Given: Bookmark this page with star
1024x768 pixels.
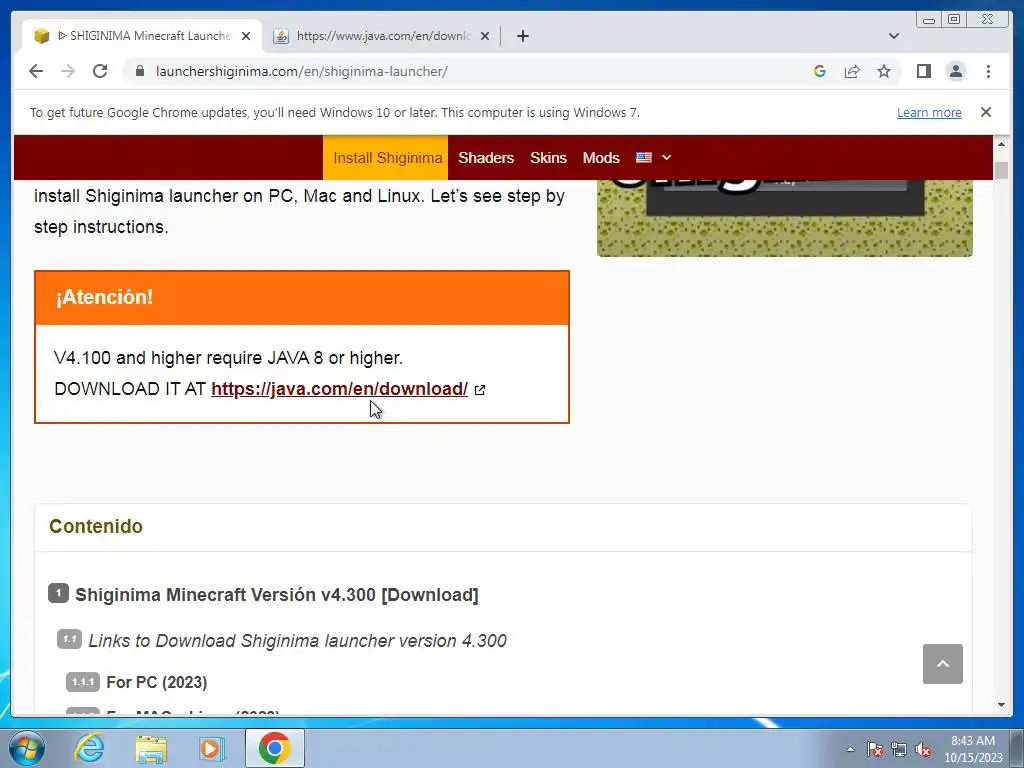Looking at the screenshot, I should (x=884, y=71).
